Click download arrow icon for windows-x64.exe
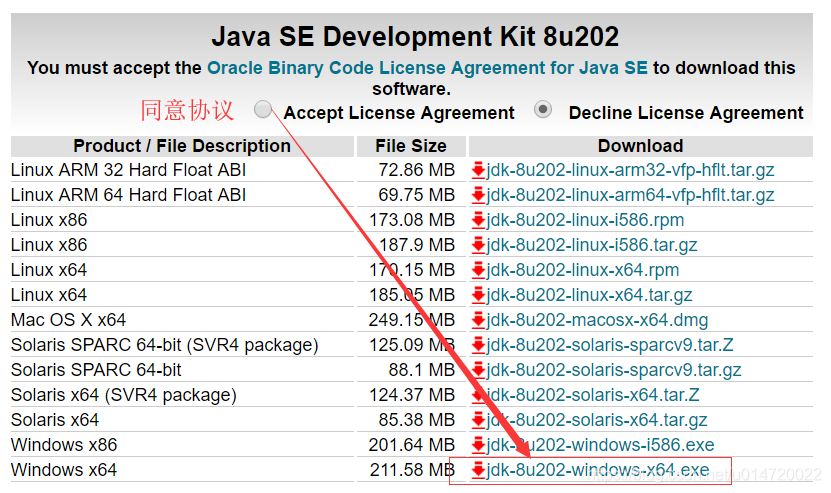This screenshot has width=831, height=493. (479, 470)
